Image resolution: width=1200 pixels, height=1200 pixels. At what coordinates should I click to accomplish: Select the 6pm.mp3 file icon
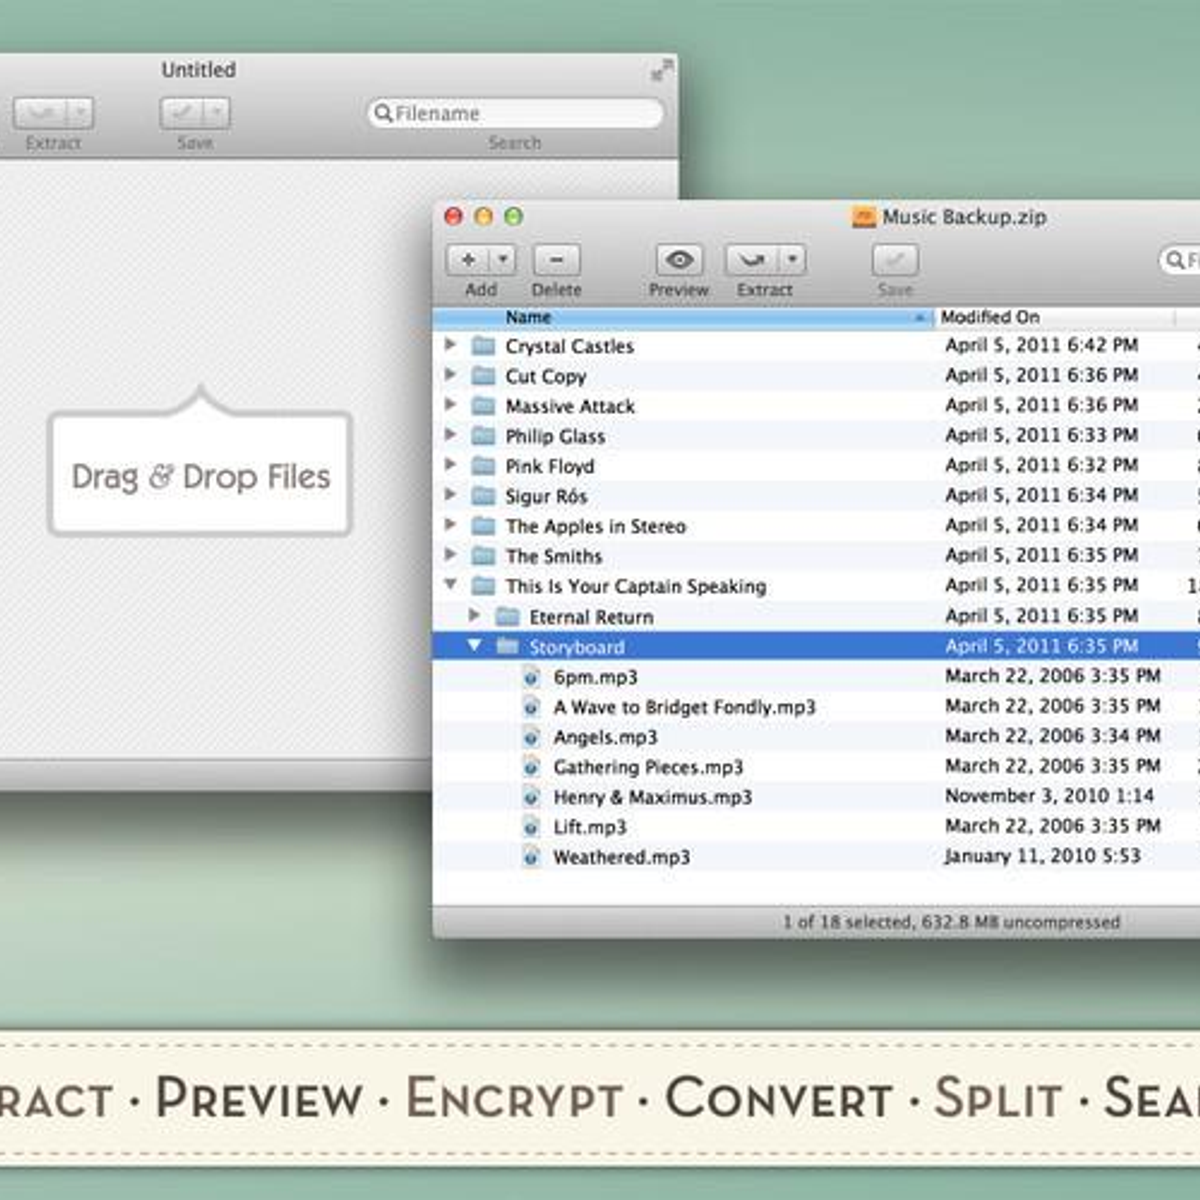click(532, 677)
